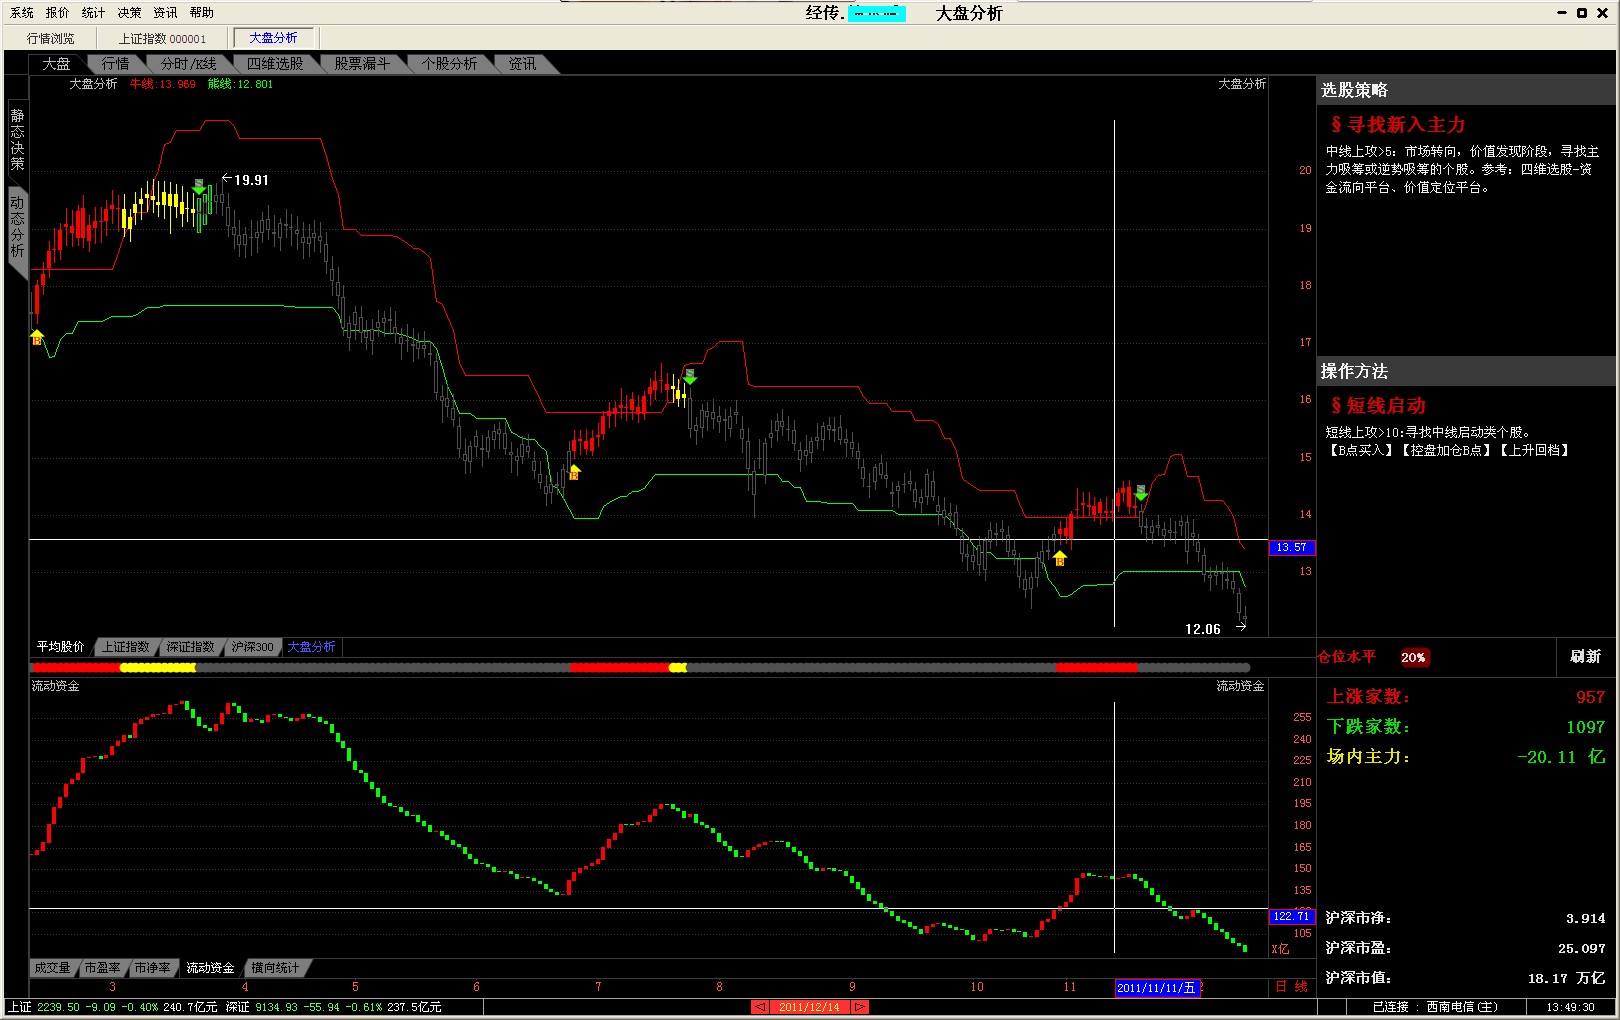This screenshot has width=1620, height=1020.
Task: Close the application window
Action: (1602, 13)
